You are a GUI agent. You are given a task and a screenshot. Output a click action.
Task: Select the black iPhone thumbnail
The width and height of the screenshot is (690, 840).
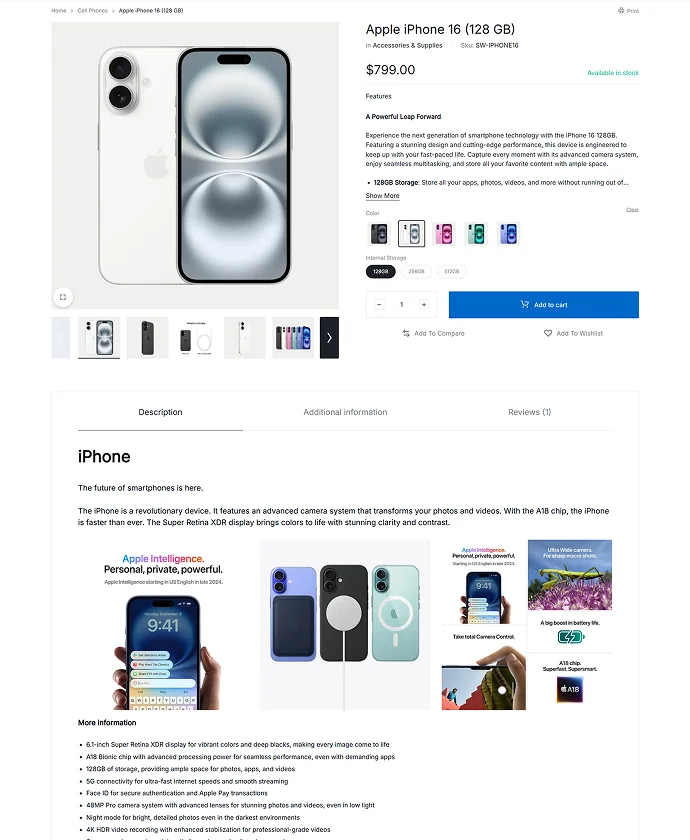[147, 338]
